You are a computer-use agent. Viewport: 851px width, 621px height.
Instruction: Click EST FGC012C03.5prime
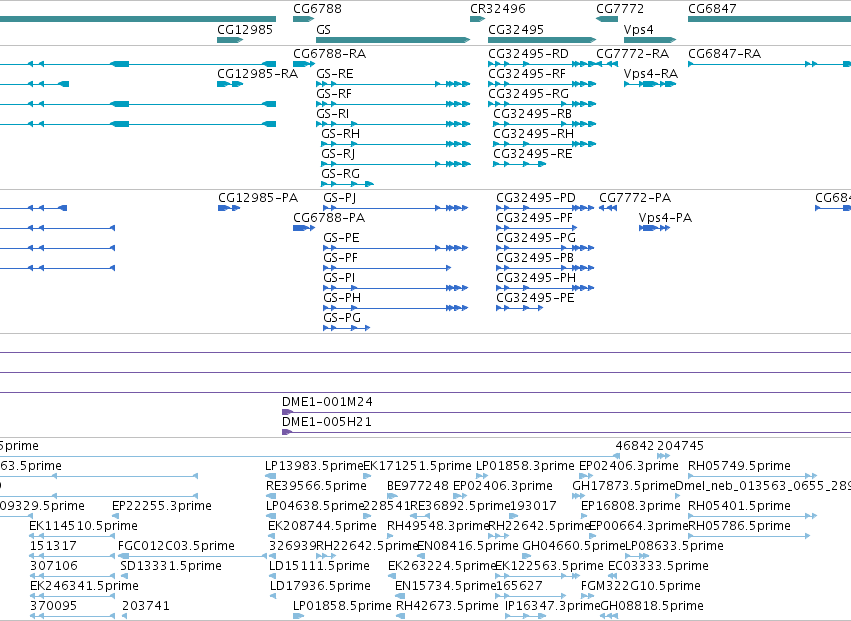[176, 546]
